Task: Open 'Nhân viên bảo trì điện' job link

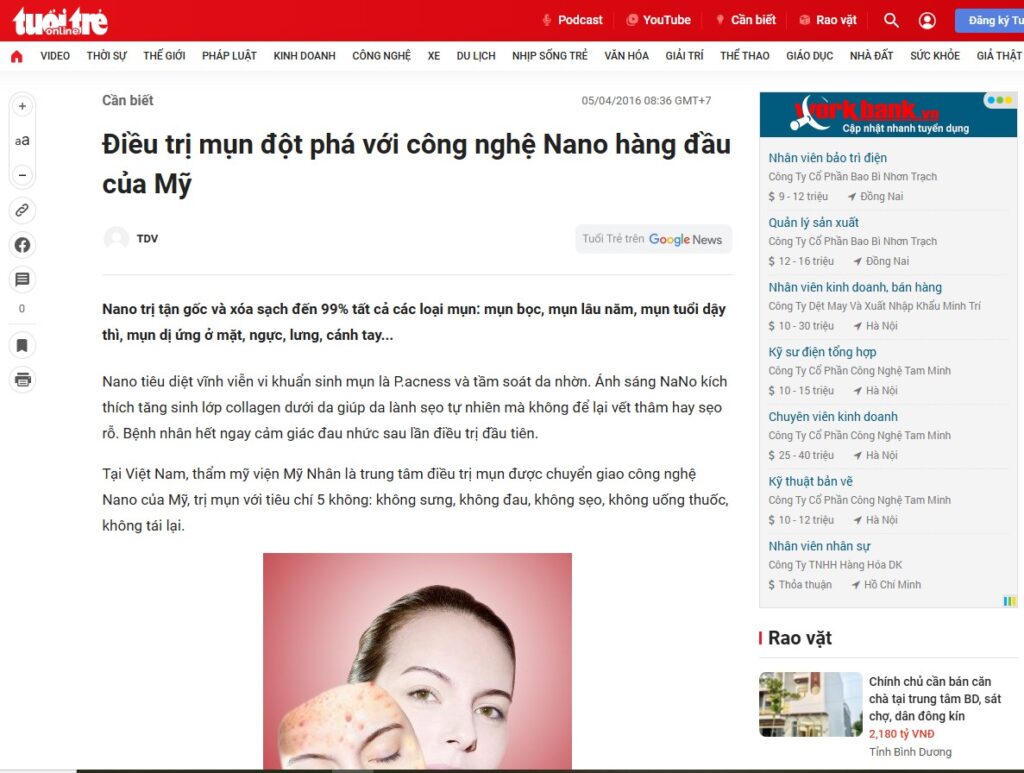Action: (x=827, y=158)
